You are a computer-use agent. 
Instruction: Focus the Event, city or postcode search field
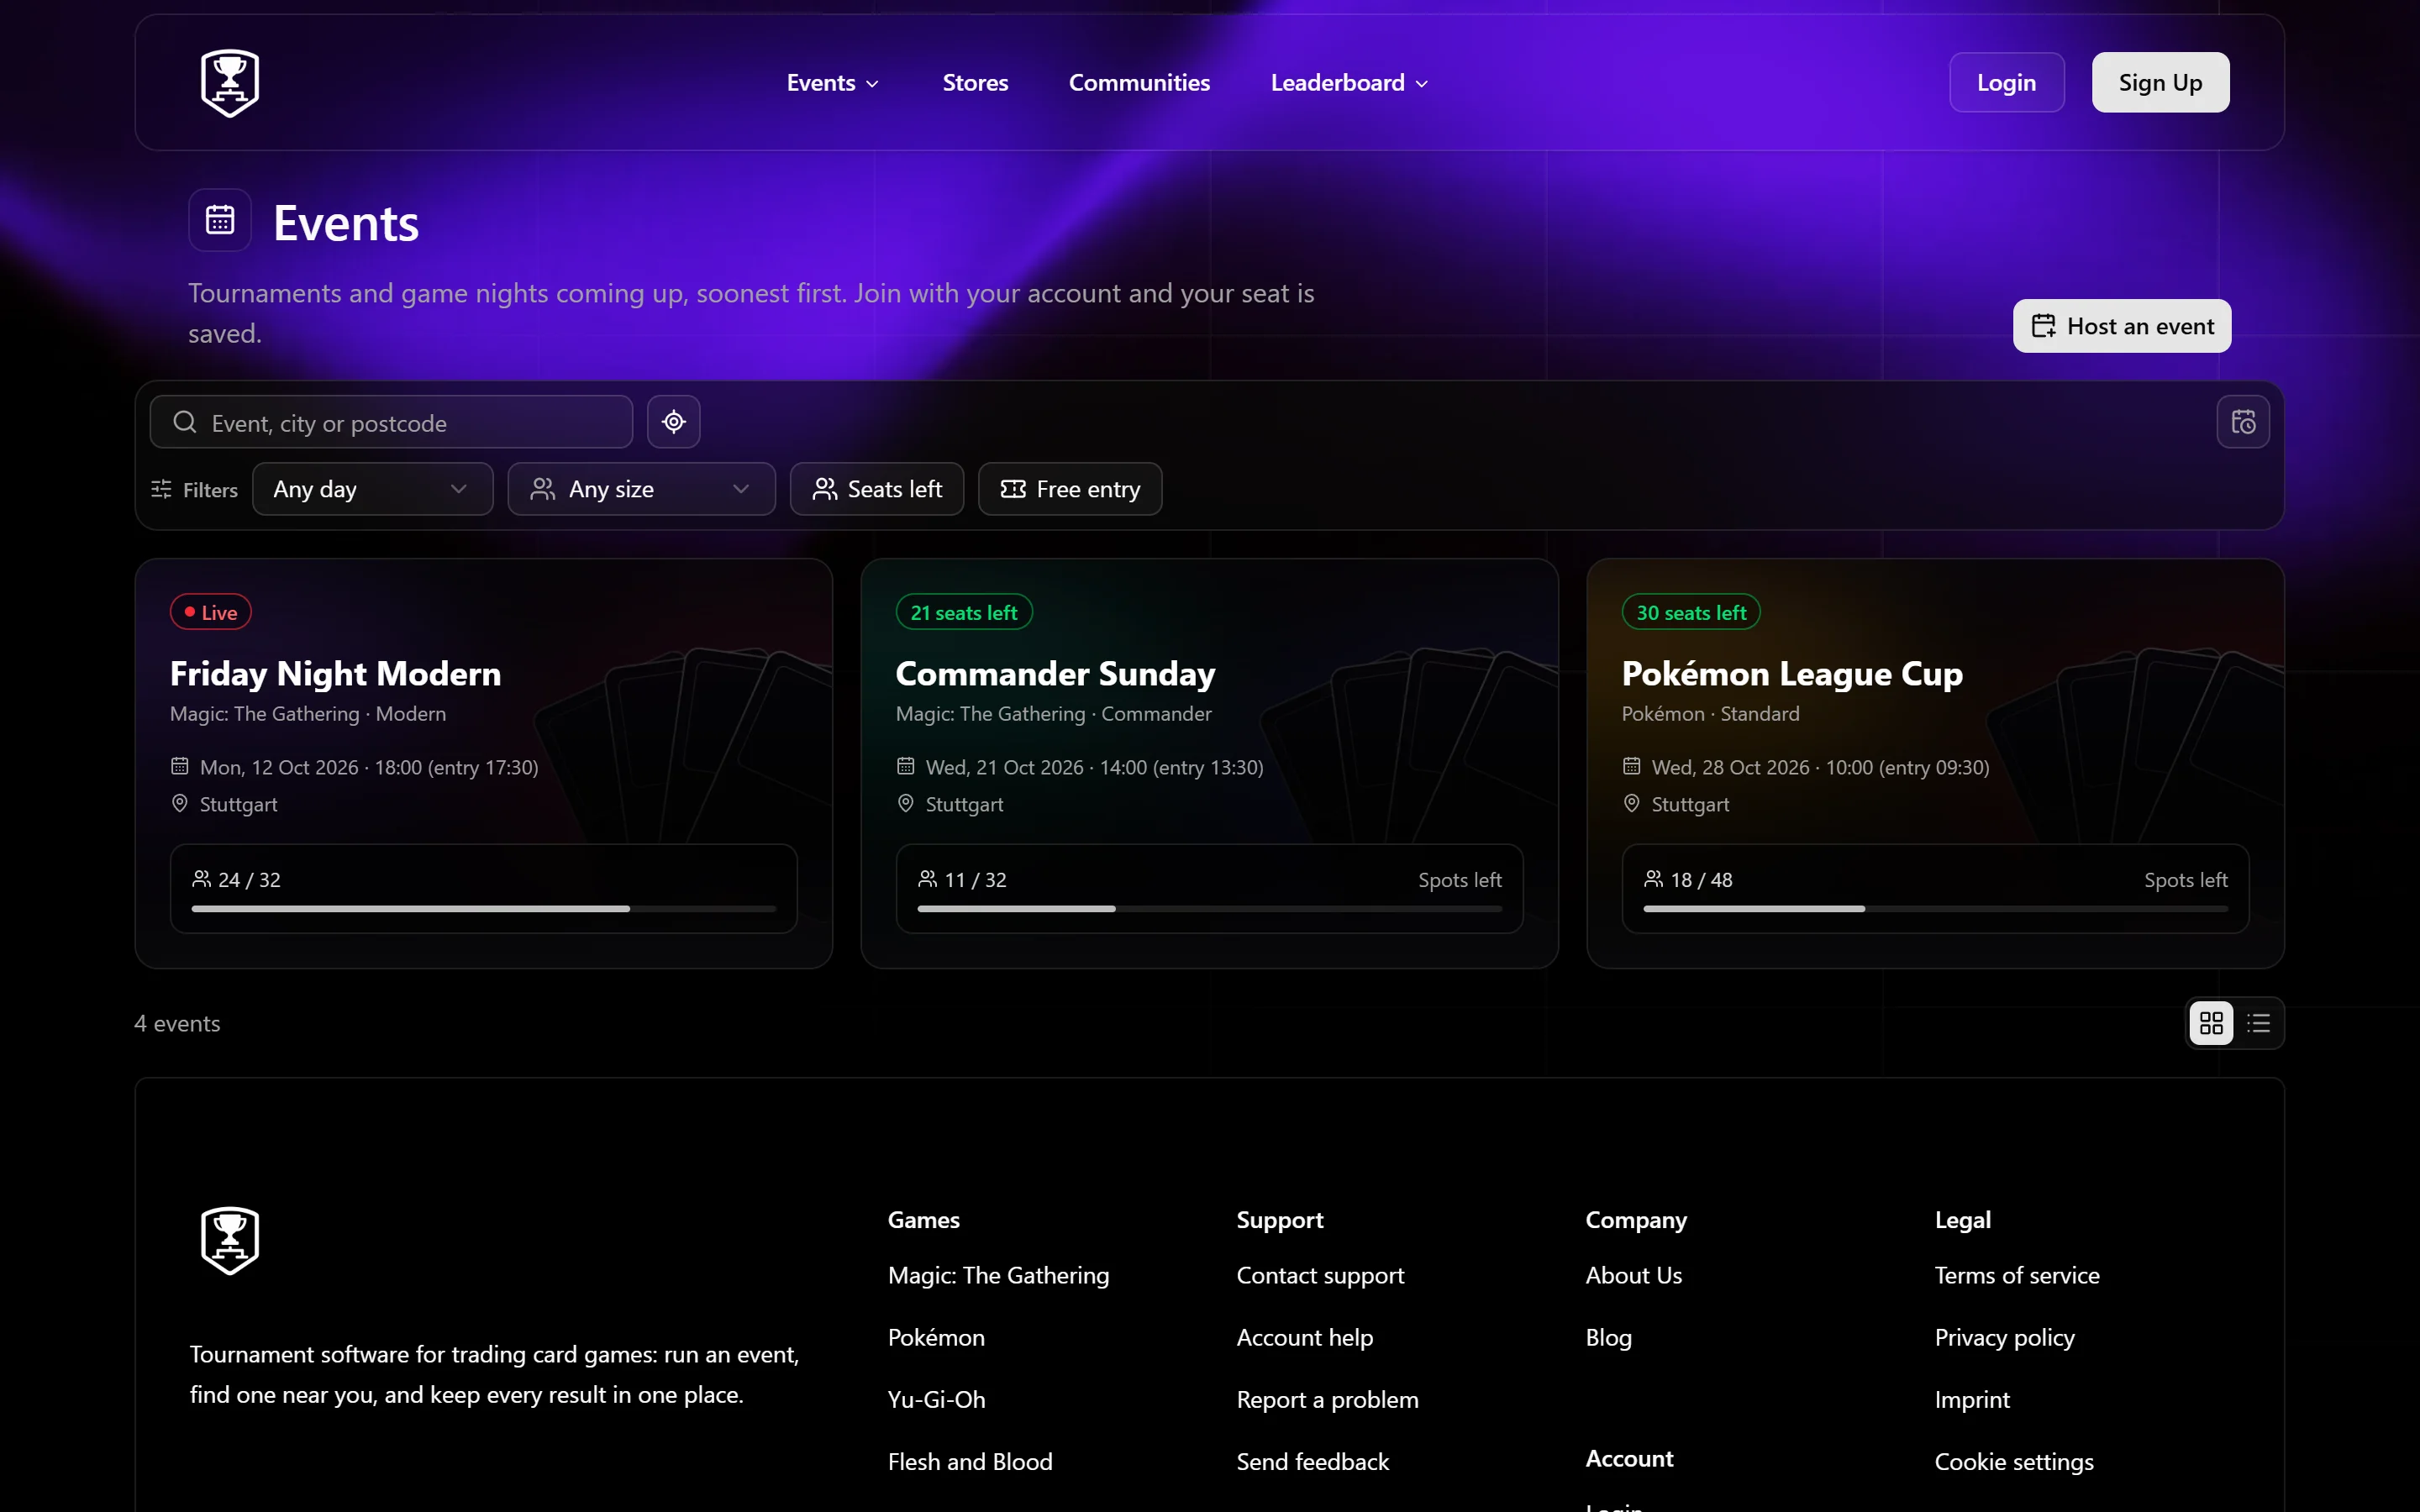[x=391, y=422]
